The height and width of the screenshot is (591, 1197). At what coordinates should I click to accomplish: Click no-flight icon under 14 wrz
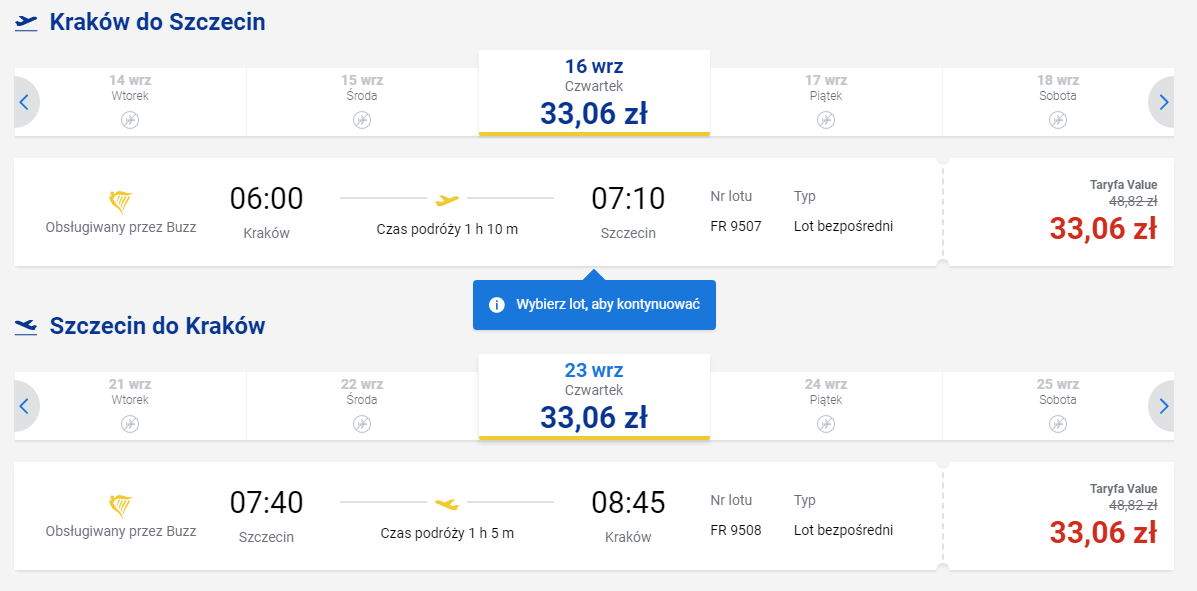(130, 120)
